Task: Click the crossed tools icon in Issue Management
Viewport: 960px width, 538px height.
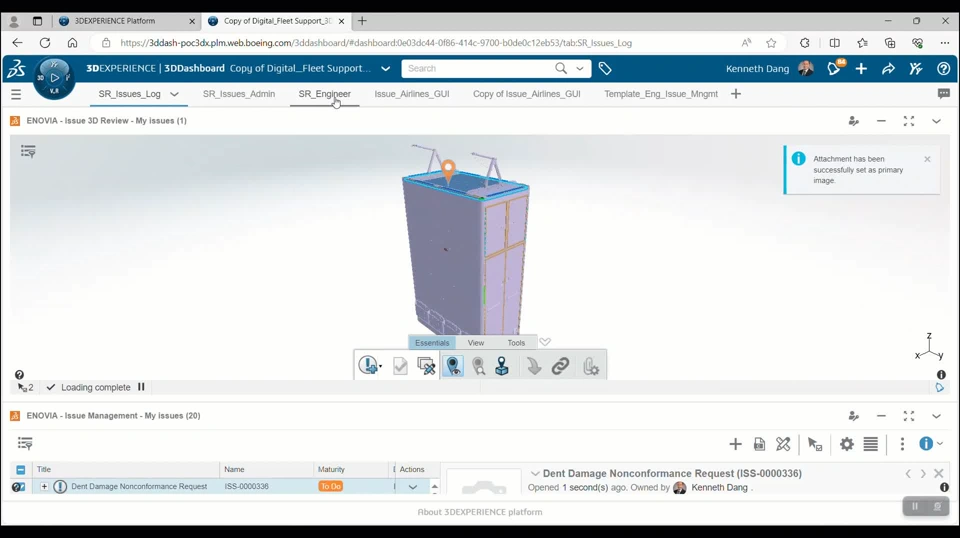Action: [783, 444]
